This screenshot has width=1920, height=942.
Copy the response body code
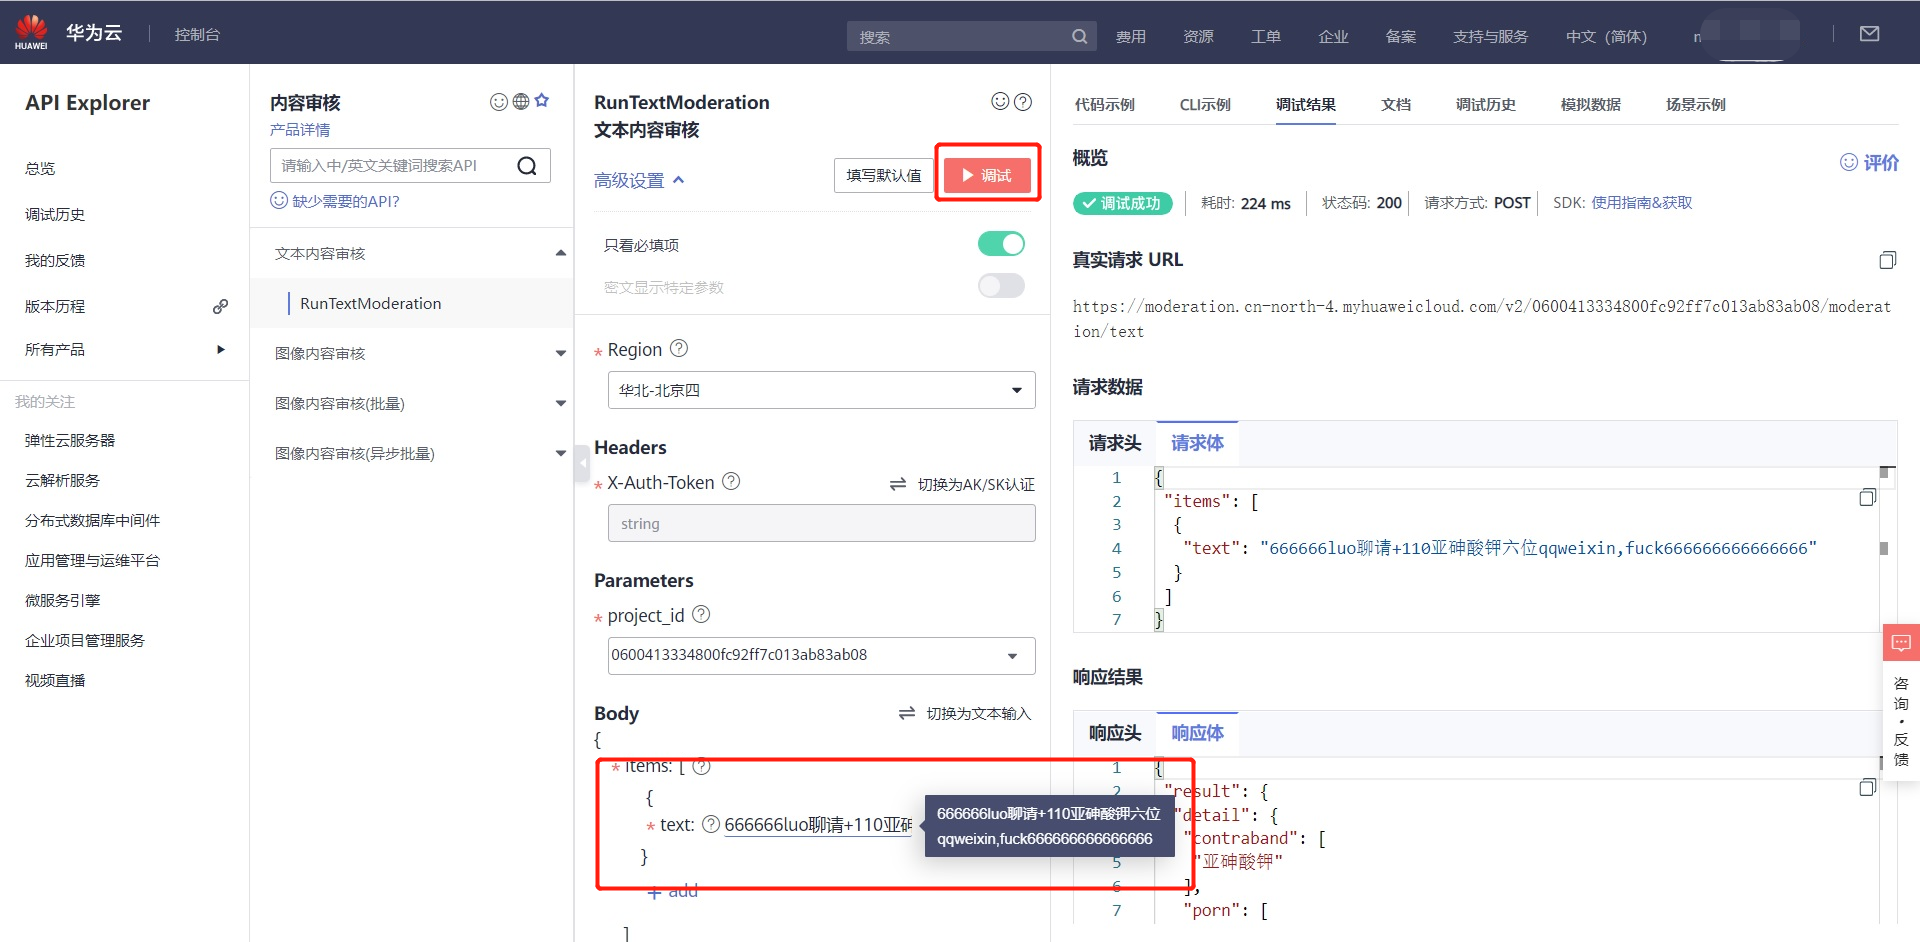[1867, 787]
